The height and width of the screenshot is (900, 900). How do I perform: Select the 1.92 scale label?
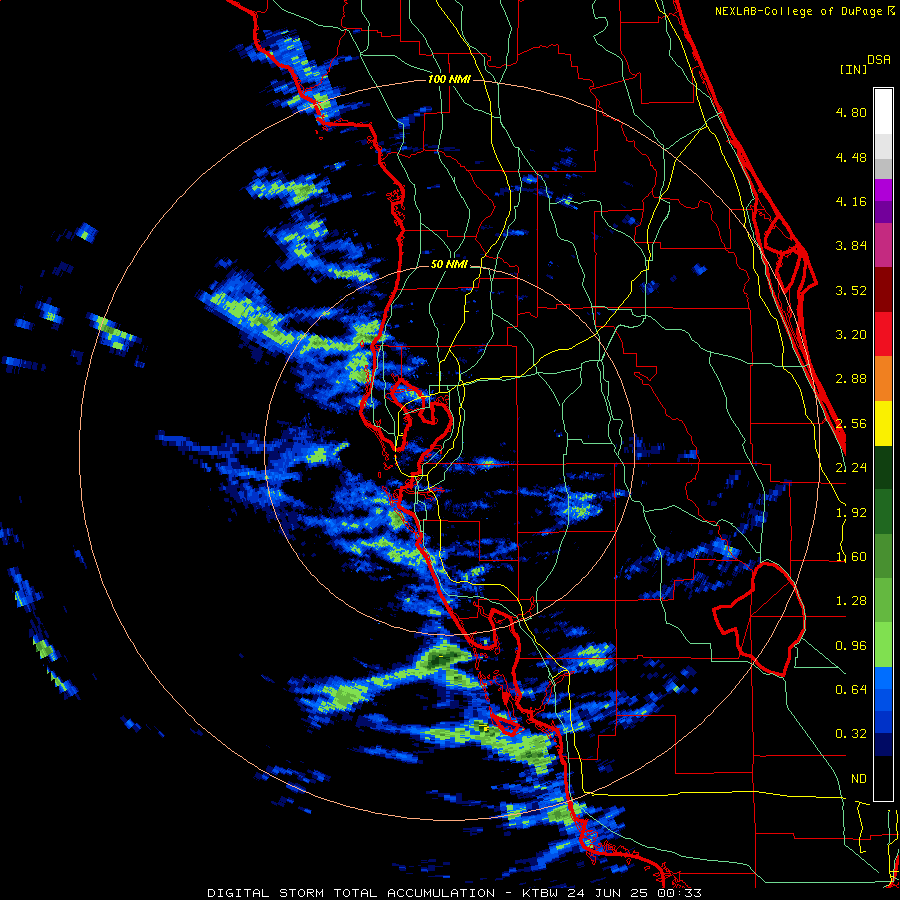851,513
